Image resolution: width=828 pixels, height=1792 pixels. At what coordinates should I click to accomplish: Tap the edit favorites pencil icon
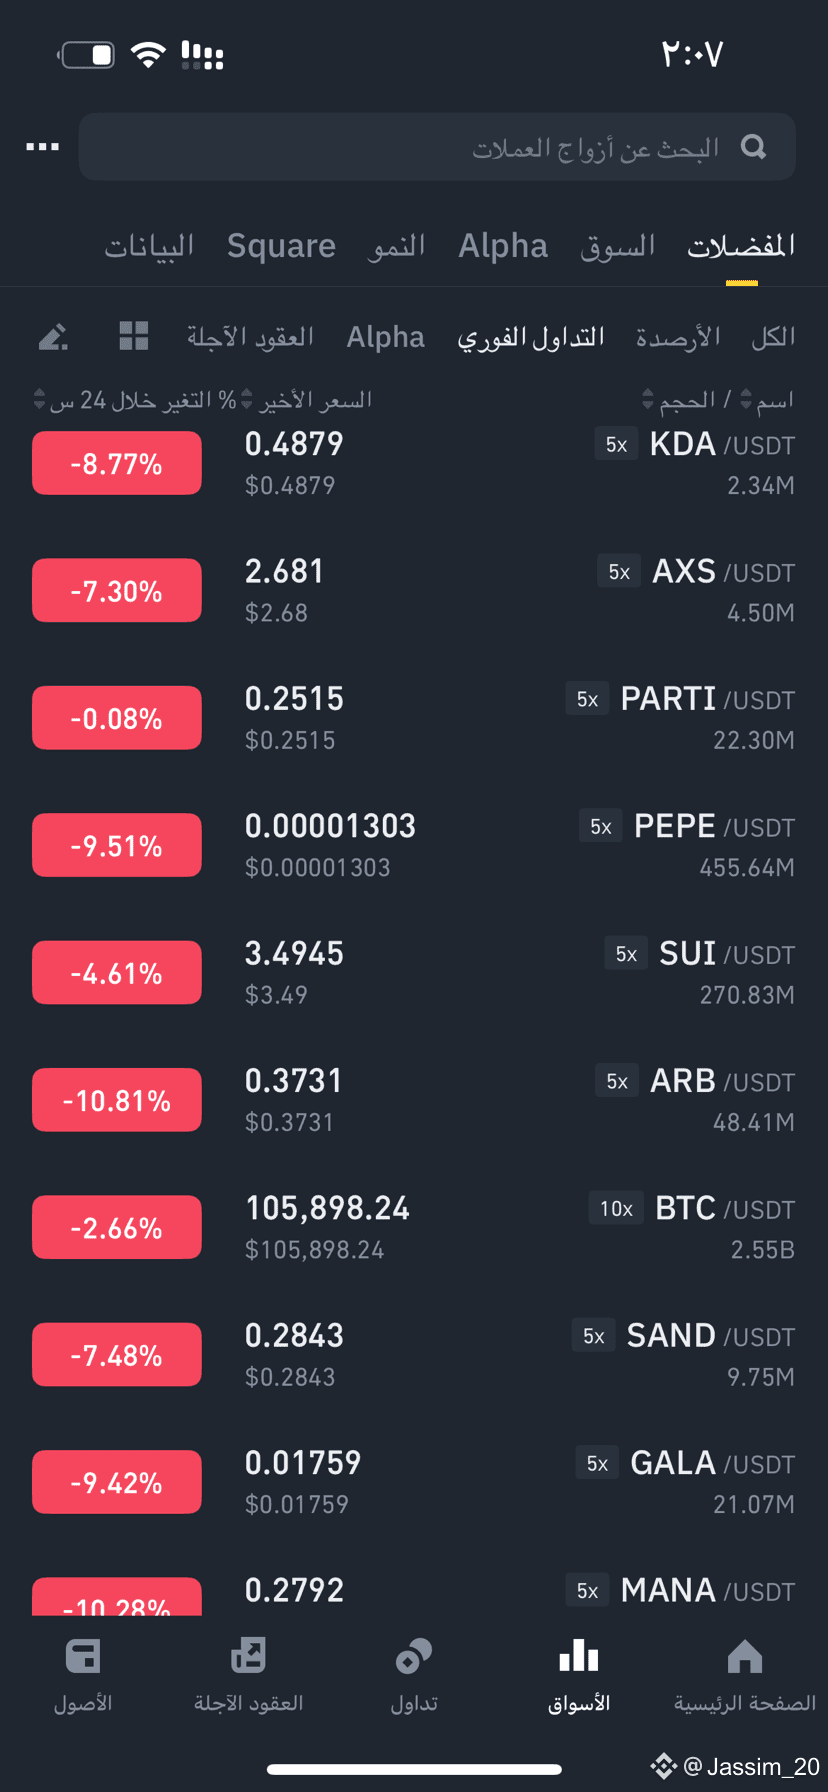click(53, 337)
